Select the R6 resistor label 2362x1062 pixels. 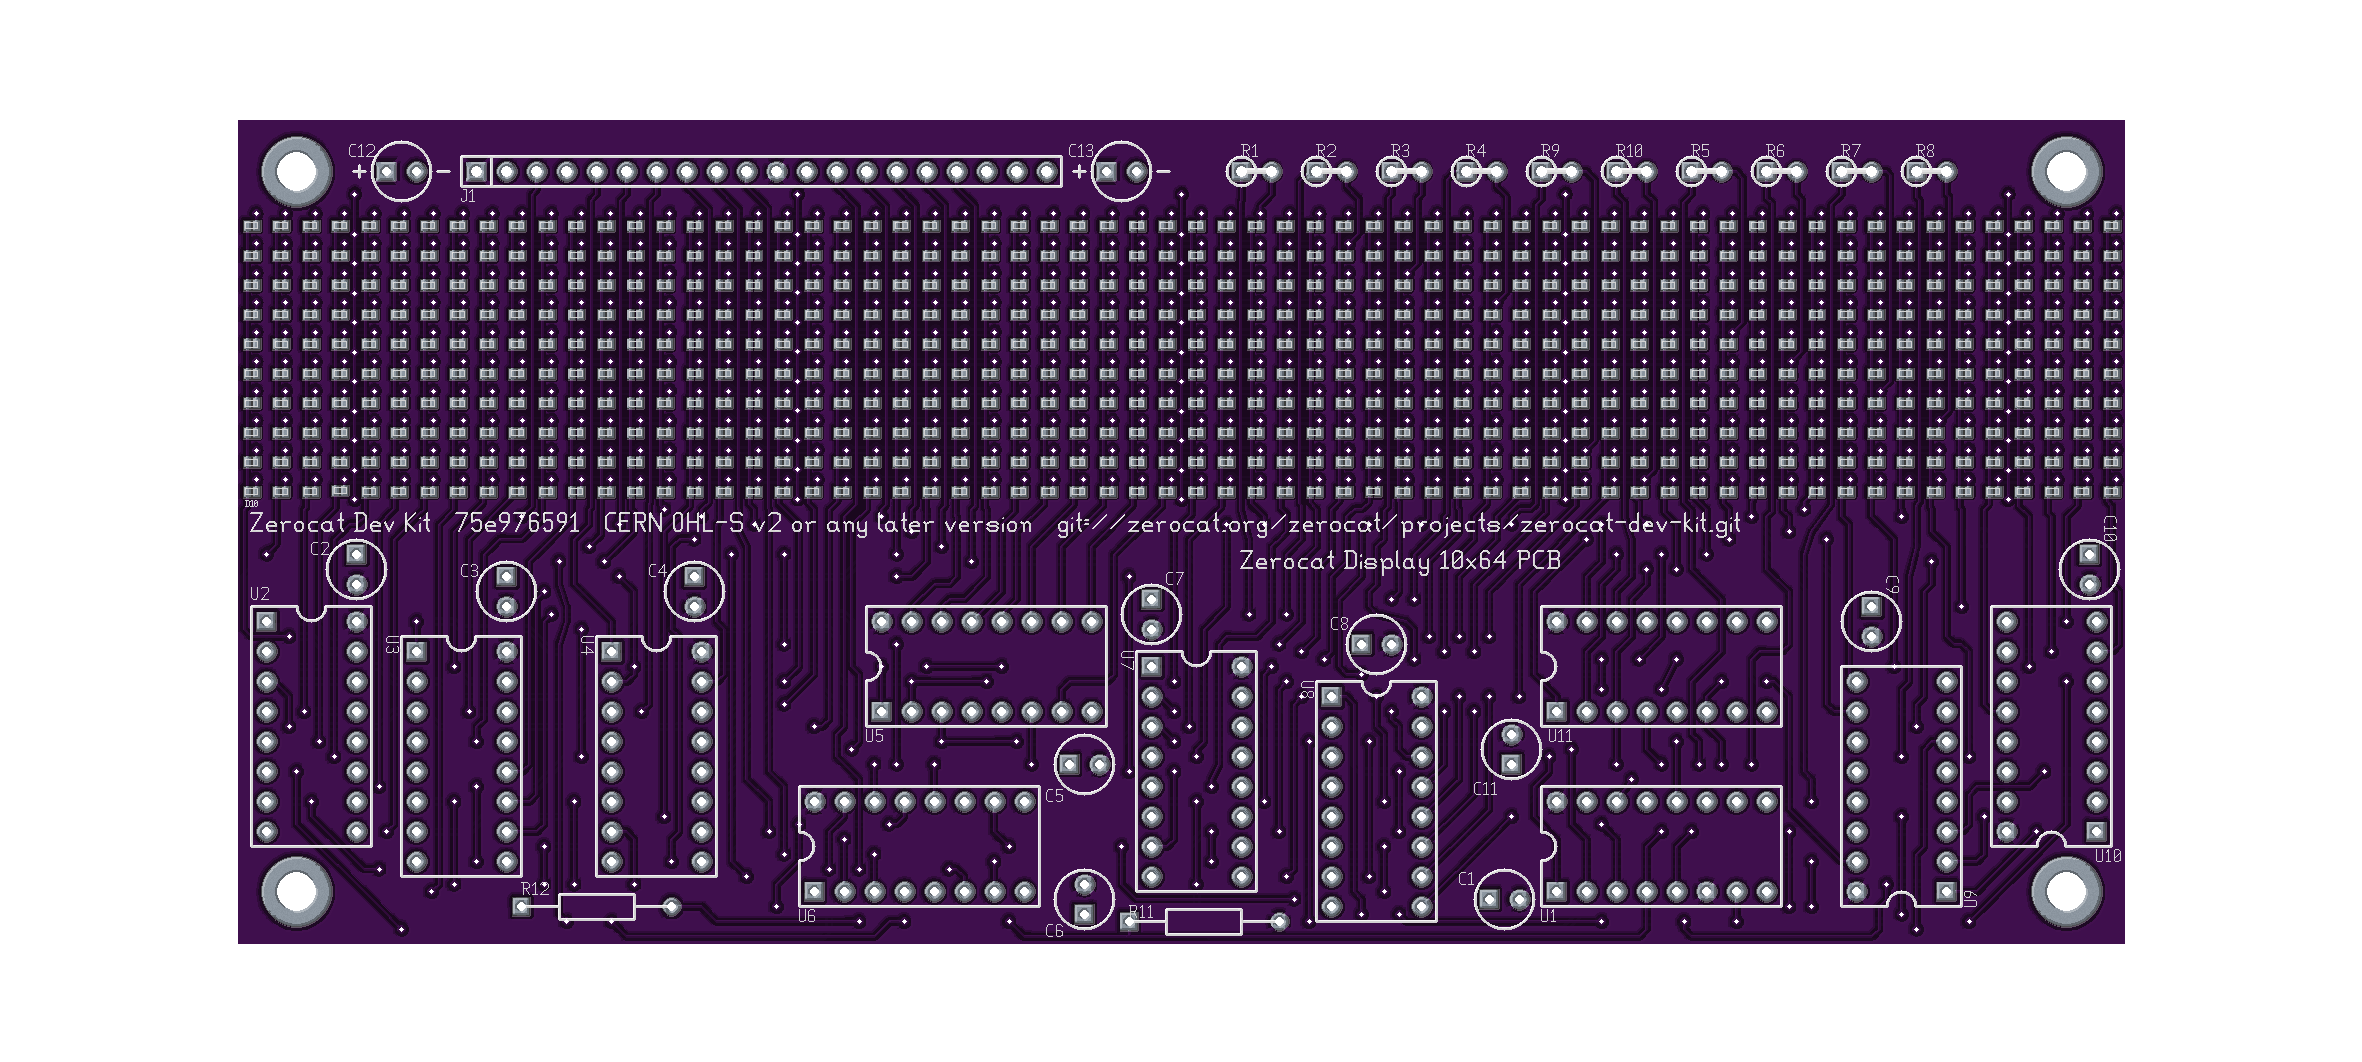(x=1775, y=151)
